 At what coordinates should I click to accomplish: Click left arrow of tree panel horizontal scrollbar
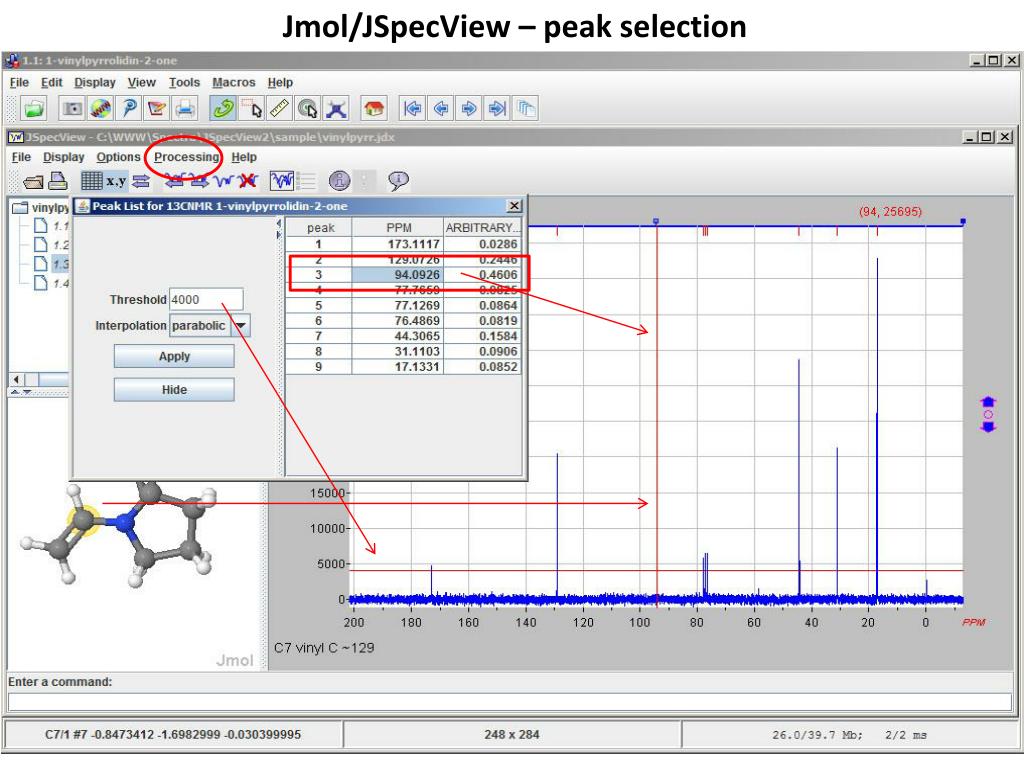click(x=16, y=379)
